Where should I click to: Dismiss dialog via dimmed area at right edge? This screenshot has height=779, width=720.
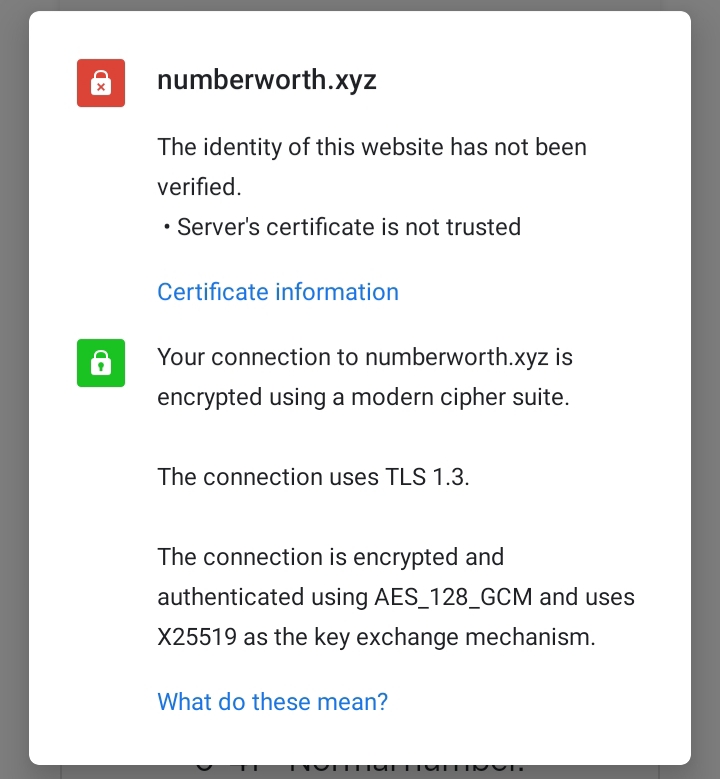pyautogui.click(x=706, y=390)
